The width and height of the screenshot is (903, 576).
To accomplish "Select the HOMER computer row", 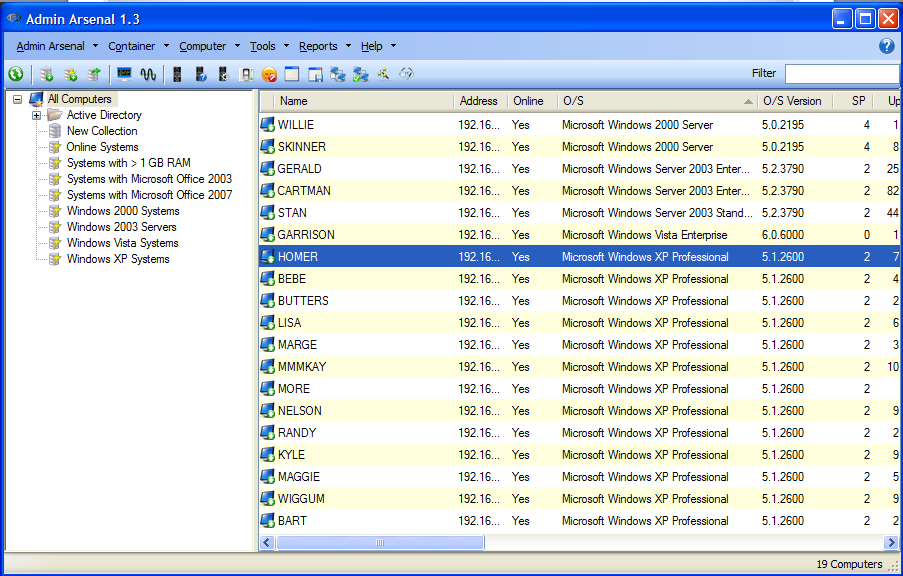I will tap(579, 256).
